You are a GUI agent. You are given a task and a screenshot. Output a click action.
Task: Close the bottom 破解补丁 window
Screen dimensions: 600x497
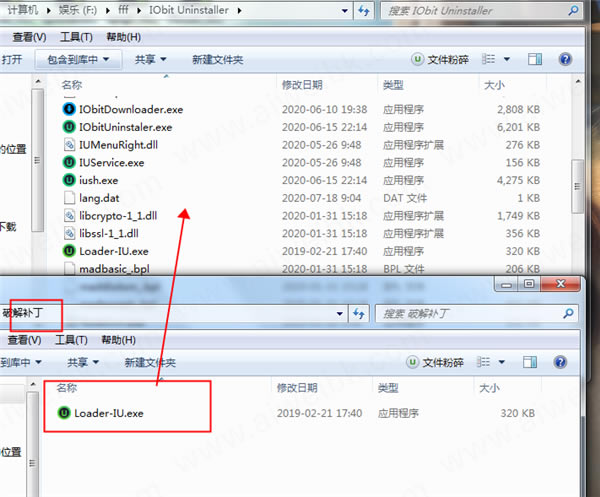pyautogui.click(x=561, y=284)
